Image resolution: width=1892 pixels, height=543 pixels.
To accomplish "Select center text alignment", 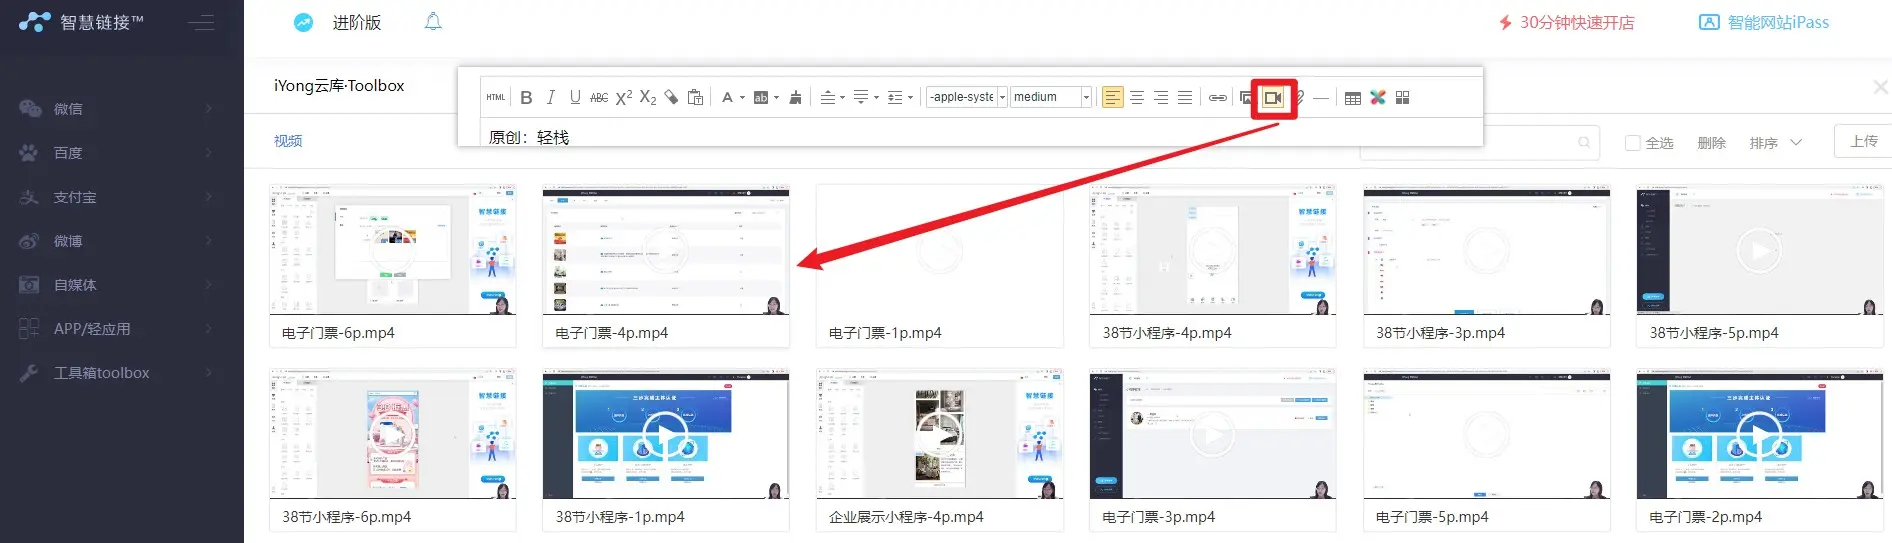I will (x=1137, y=98).
